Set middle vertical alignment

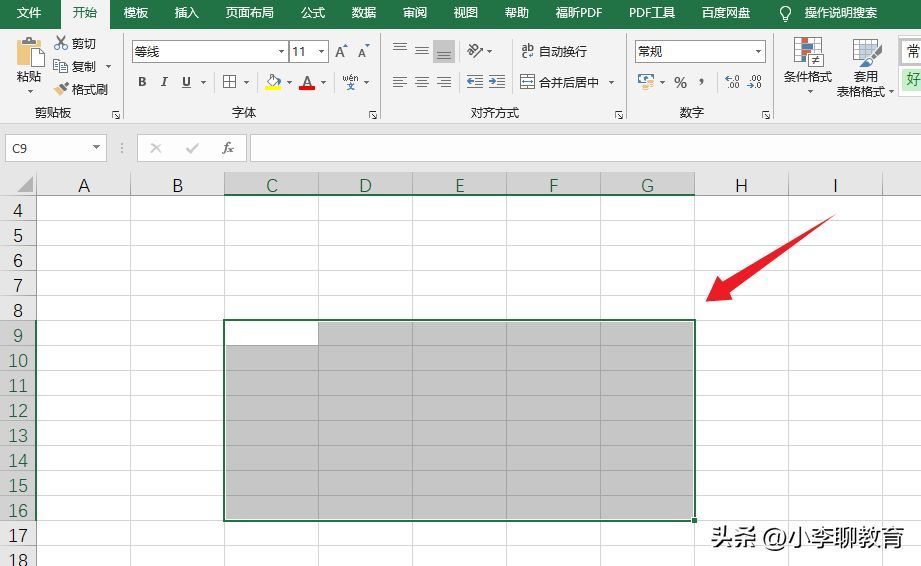pos(422,52)
